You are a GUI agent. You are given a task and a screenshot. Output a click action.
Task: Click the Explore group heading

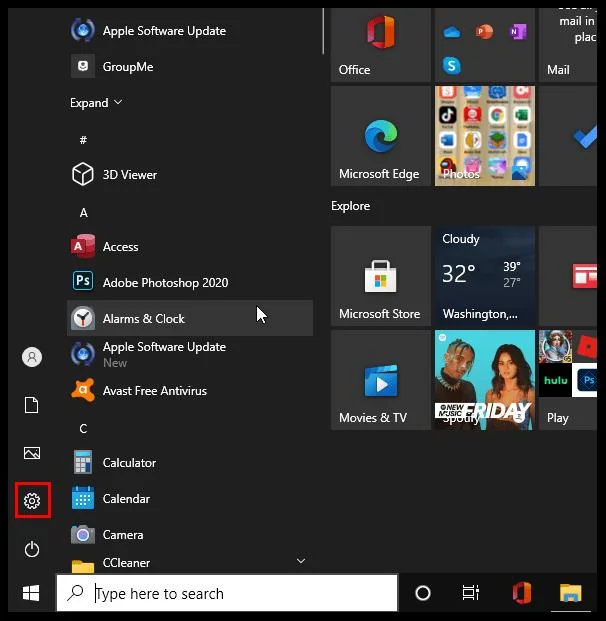[351, 206]
